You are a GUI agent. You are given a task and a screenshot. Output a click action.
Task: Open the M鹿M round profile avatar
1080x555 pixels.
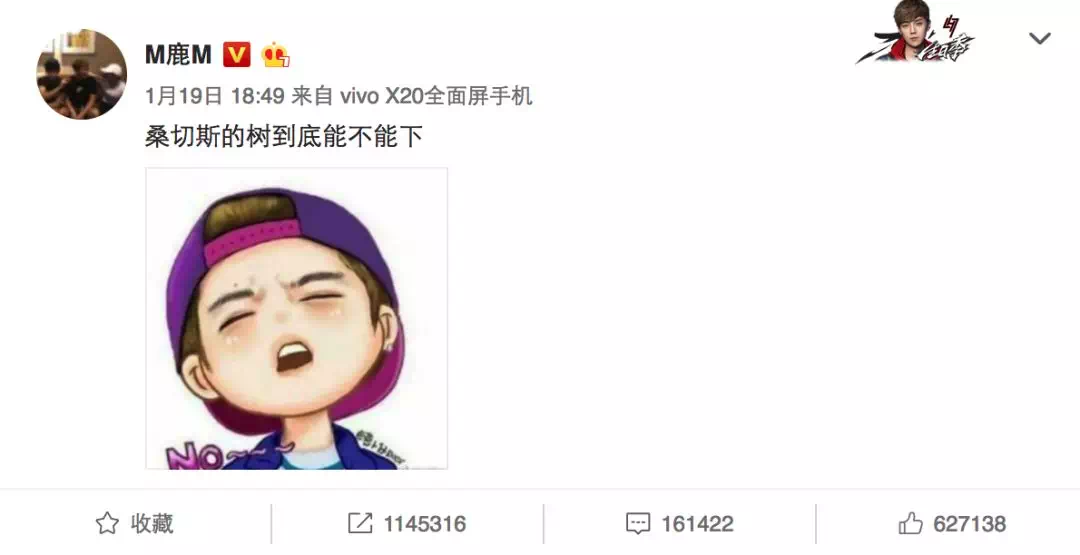[81, 74]
